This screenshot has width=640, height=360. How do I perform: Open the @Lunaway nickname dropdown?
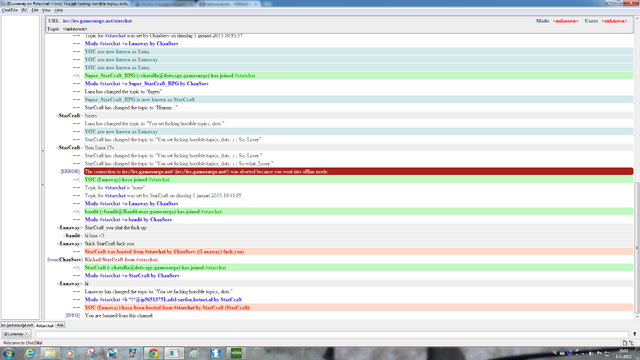click(16, 334)
